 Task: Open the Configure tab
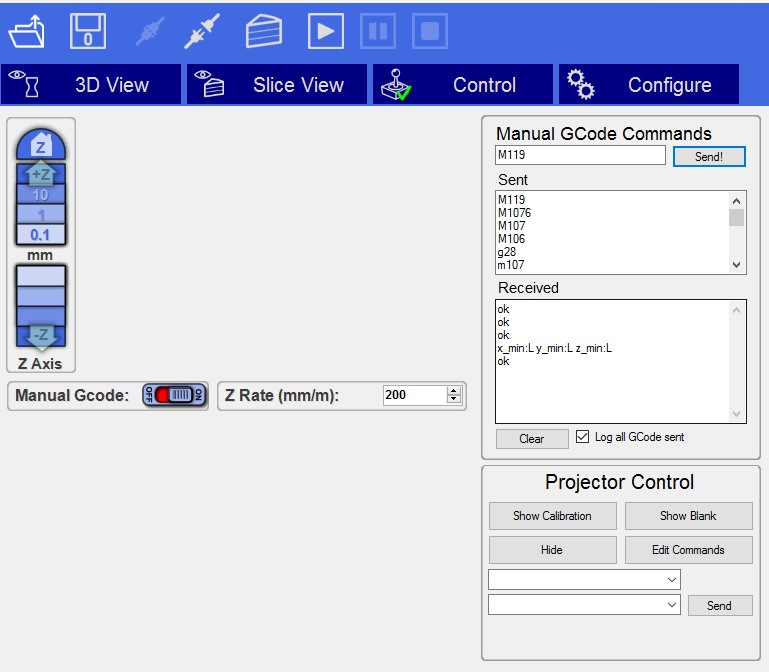pyautogui.click(x=648, y=85)
